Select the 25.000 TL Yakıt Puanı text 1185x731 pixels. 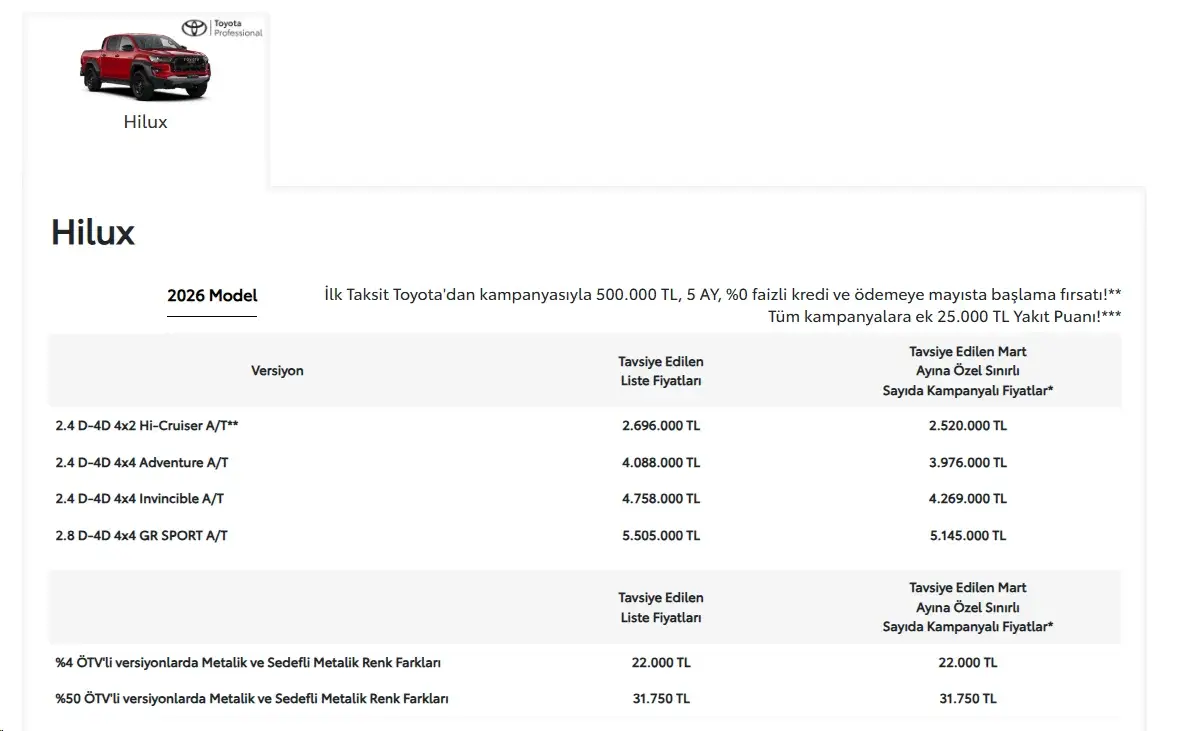point(945,316)
